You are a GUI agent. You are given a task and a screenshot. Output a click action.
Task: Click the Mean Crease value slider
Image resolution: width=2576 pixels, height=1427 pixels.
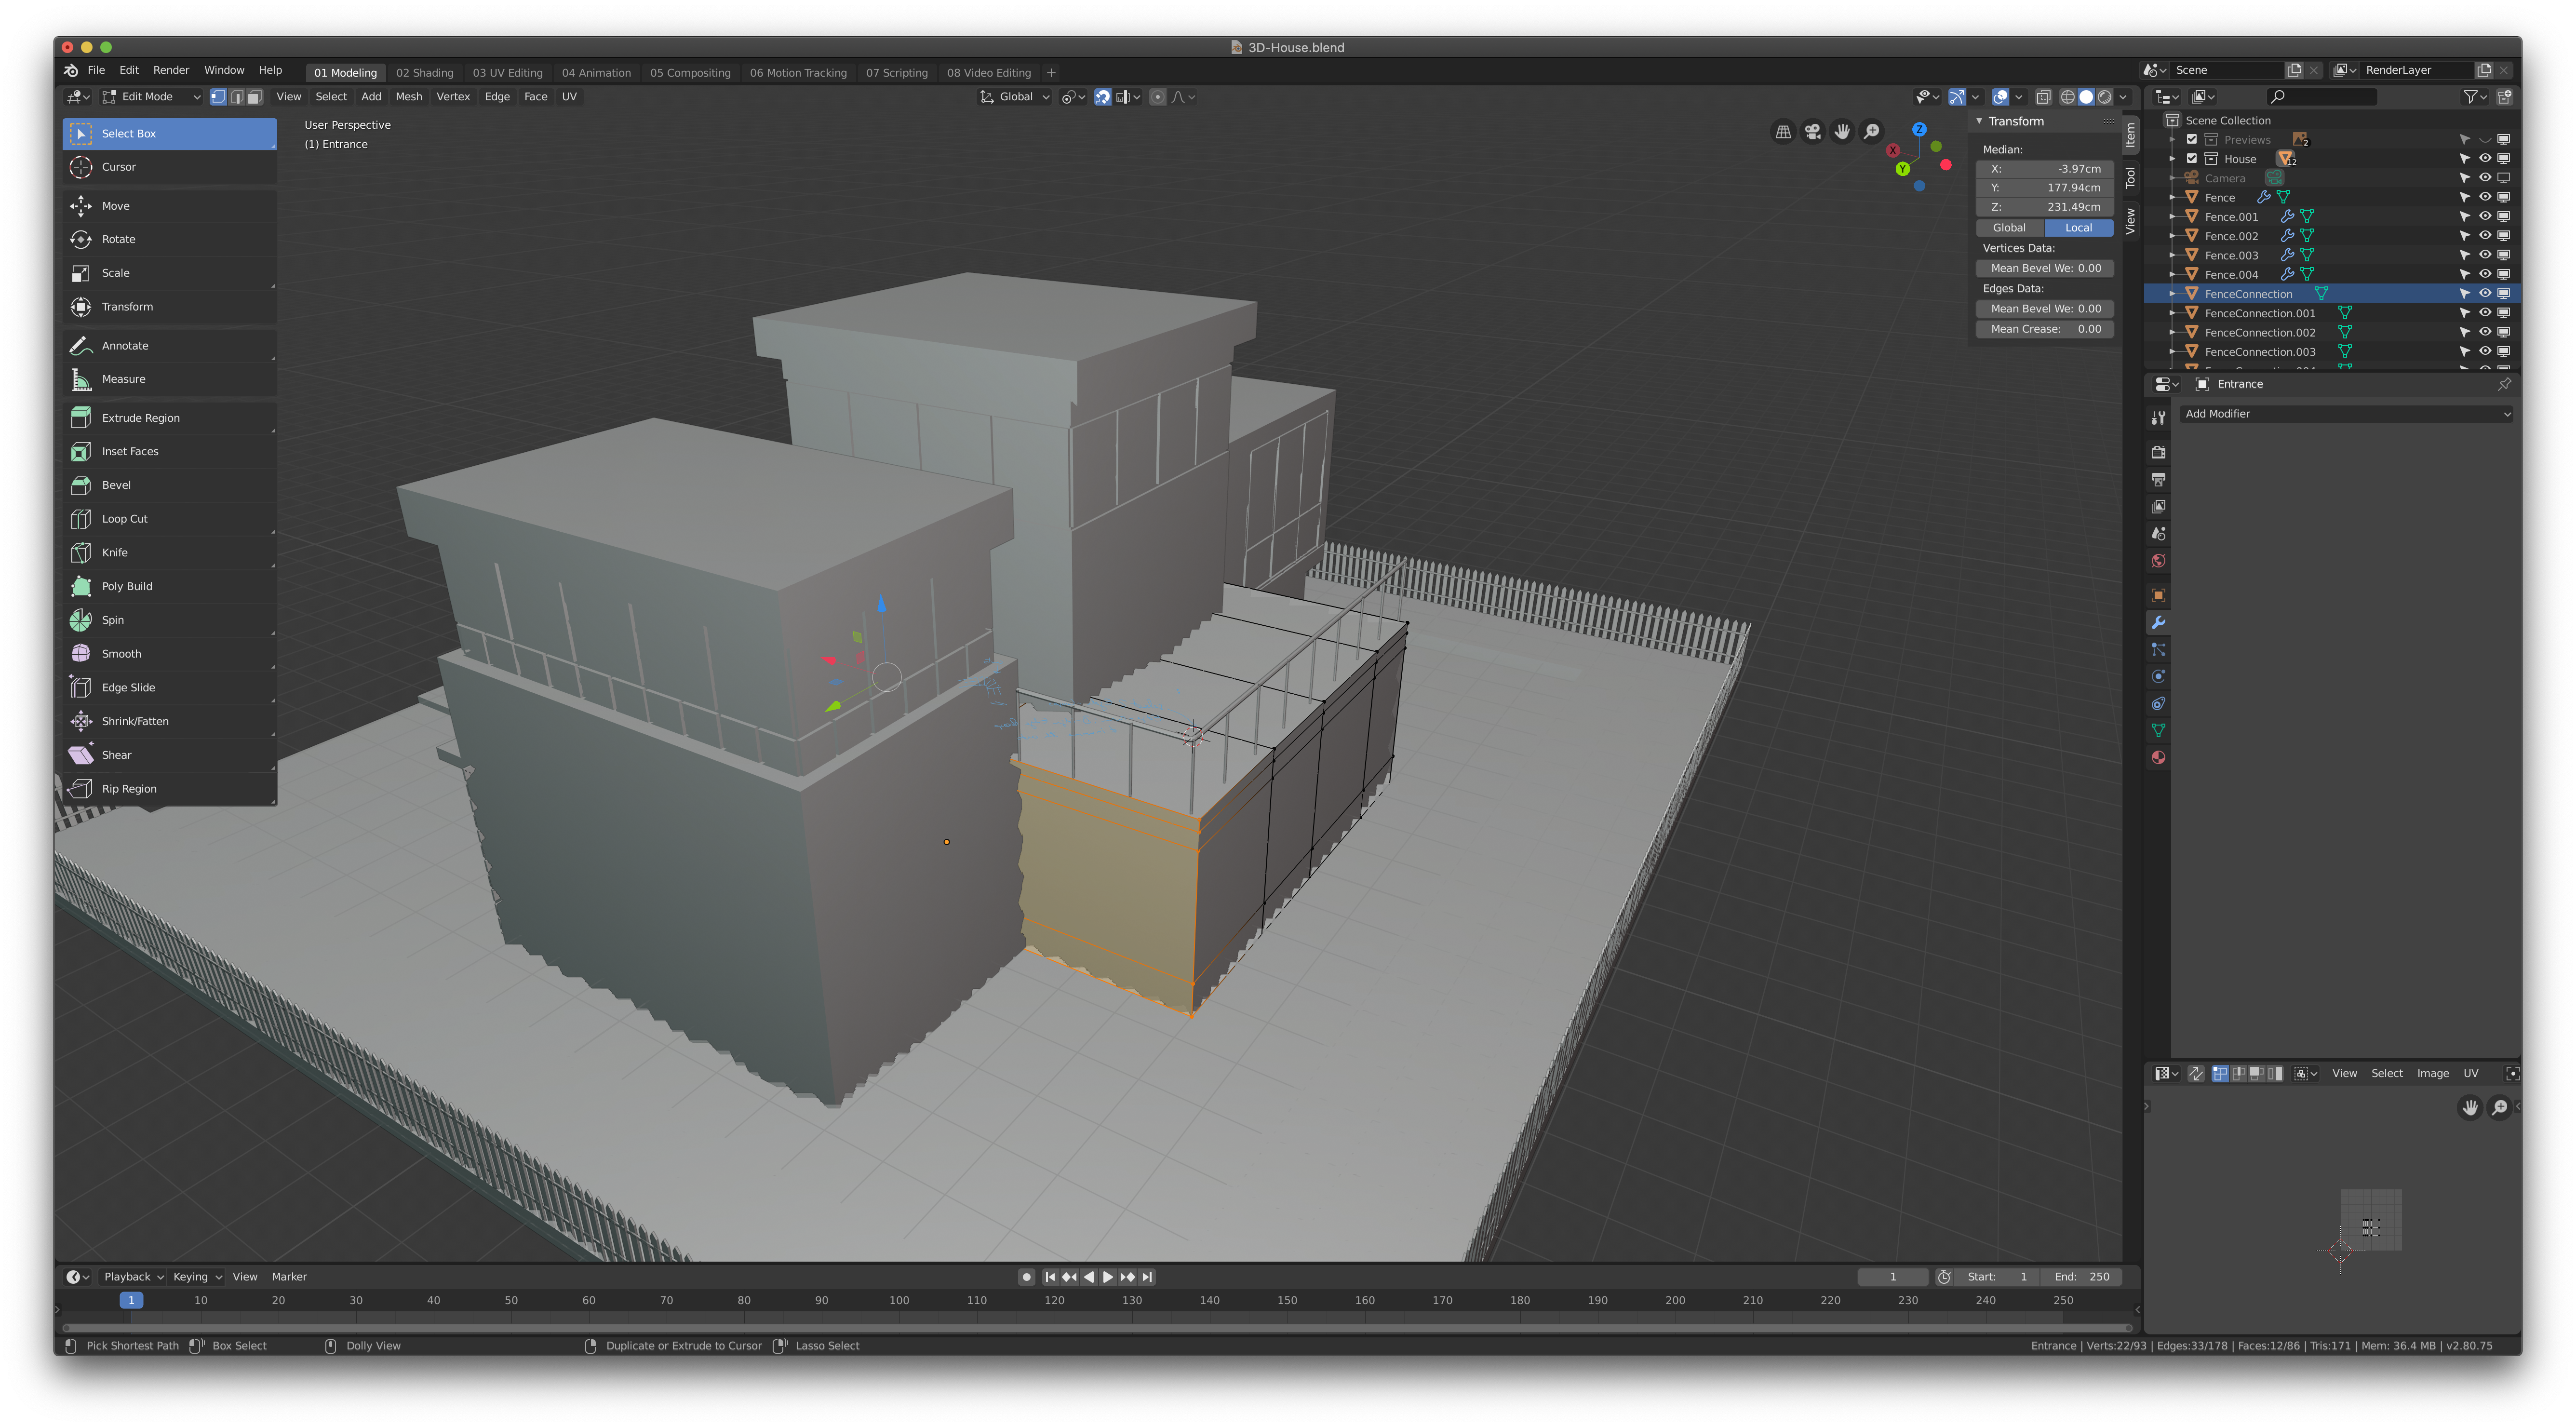[x=2044, y=328]
